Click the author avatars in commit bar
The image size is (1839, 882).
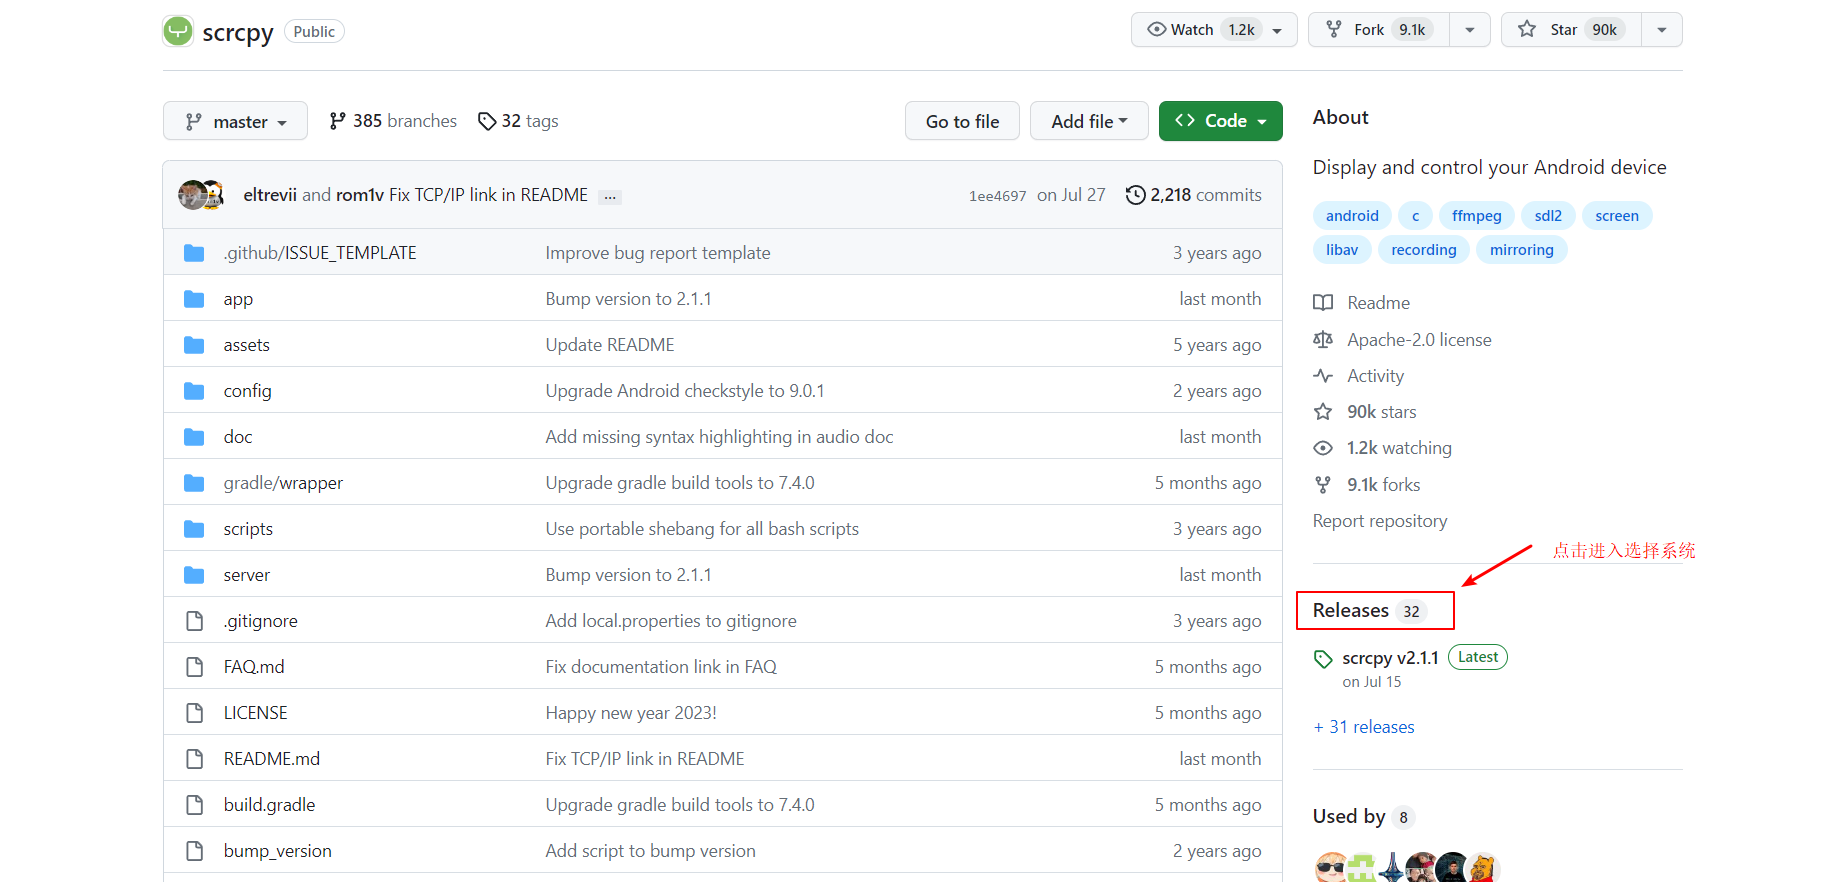pos(201,195)
